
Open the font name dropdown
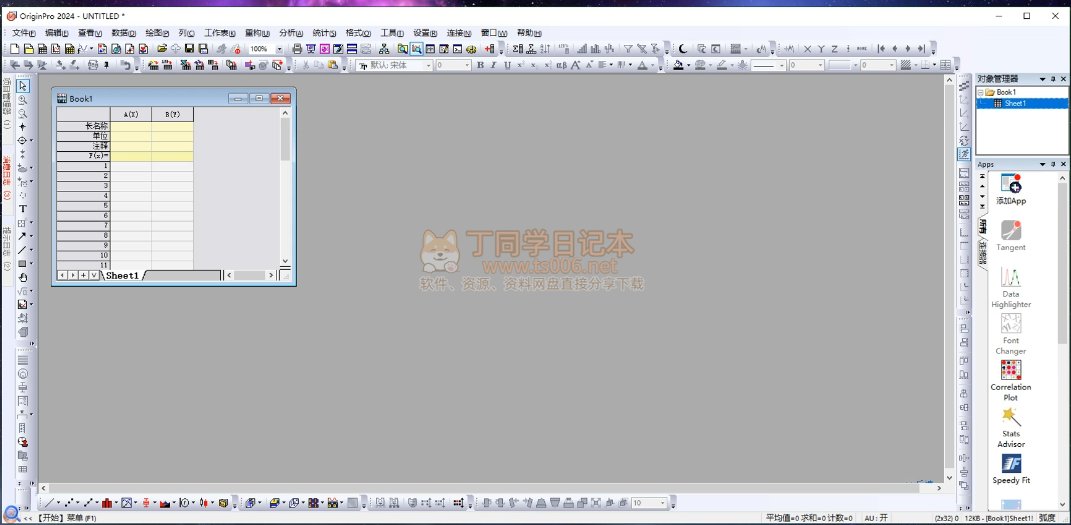coord(428,65)
